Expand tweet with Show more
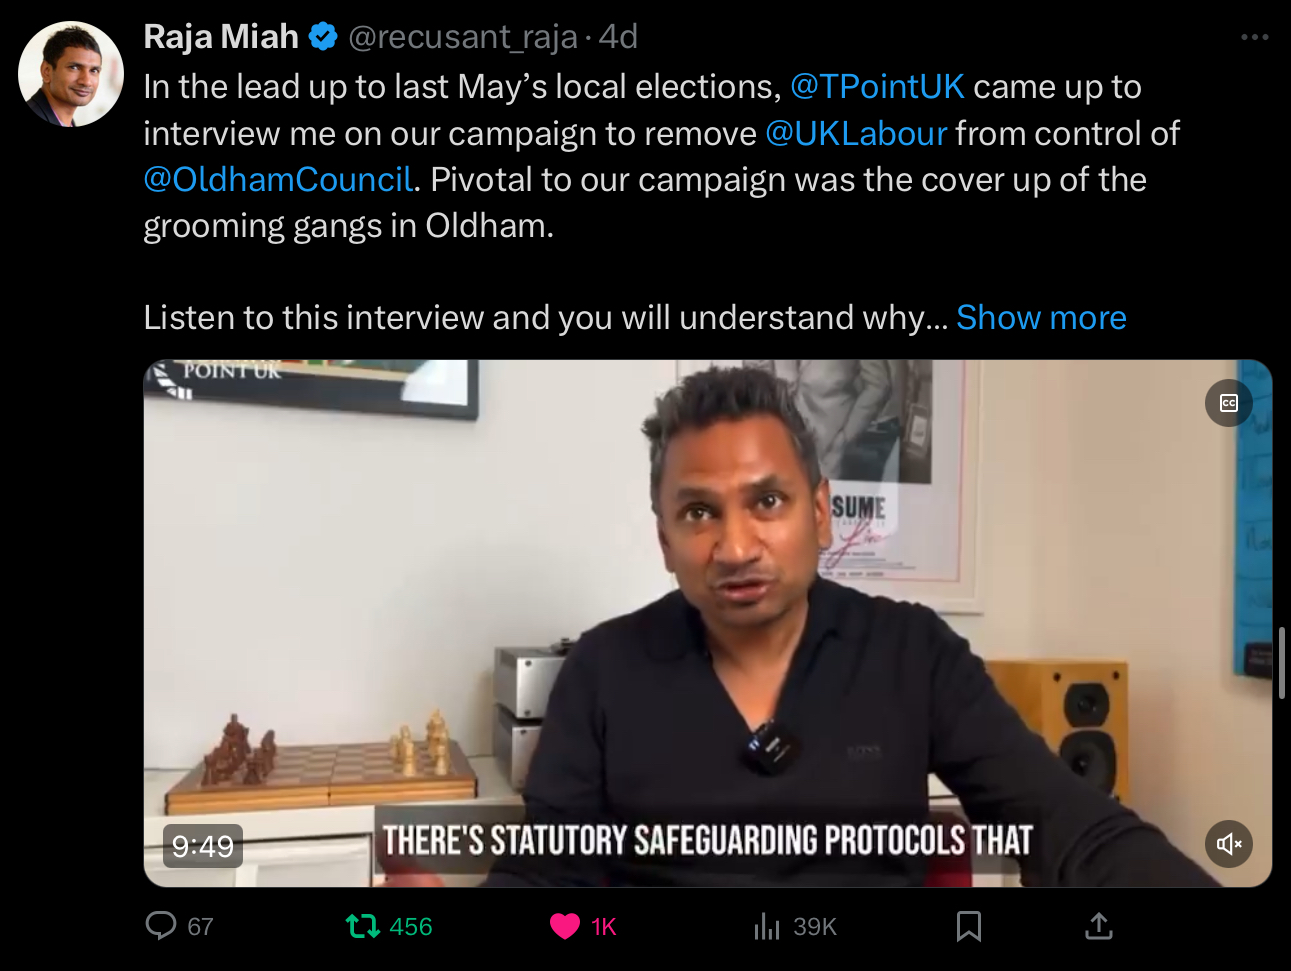1291x971 pixels. coord(1041,318)
